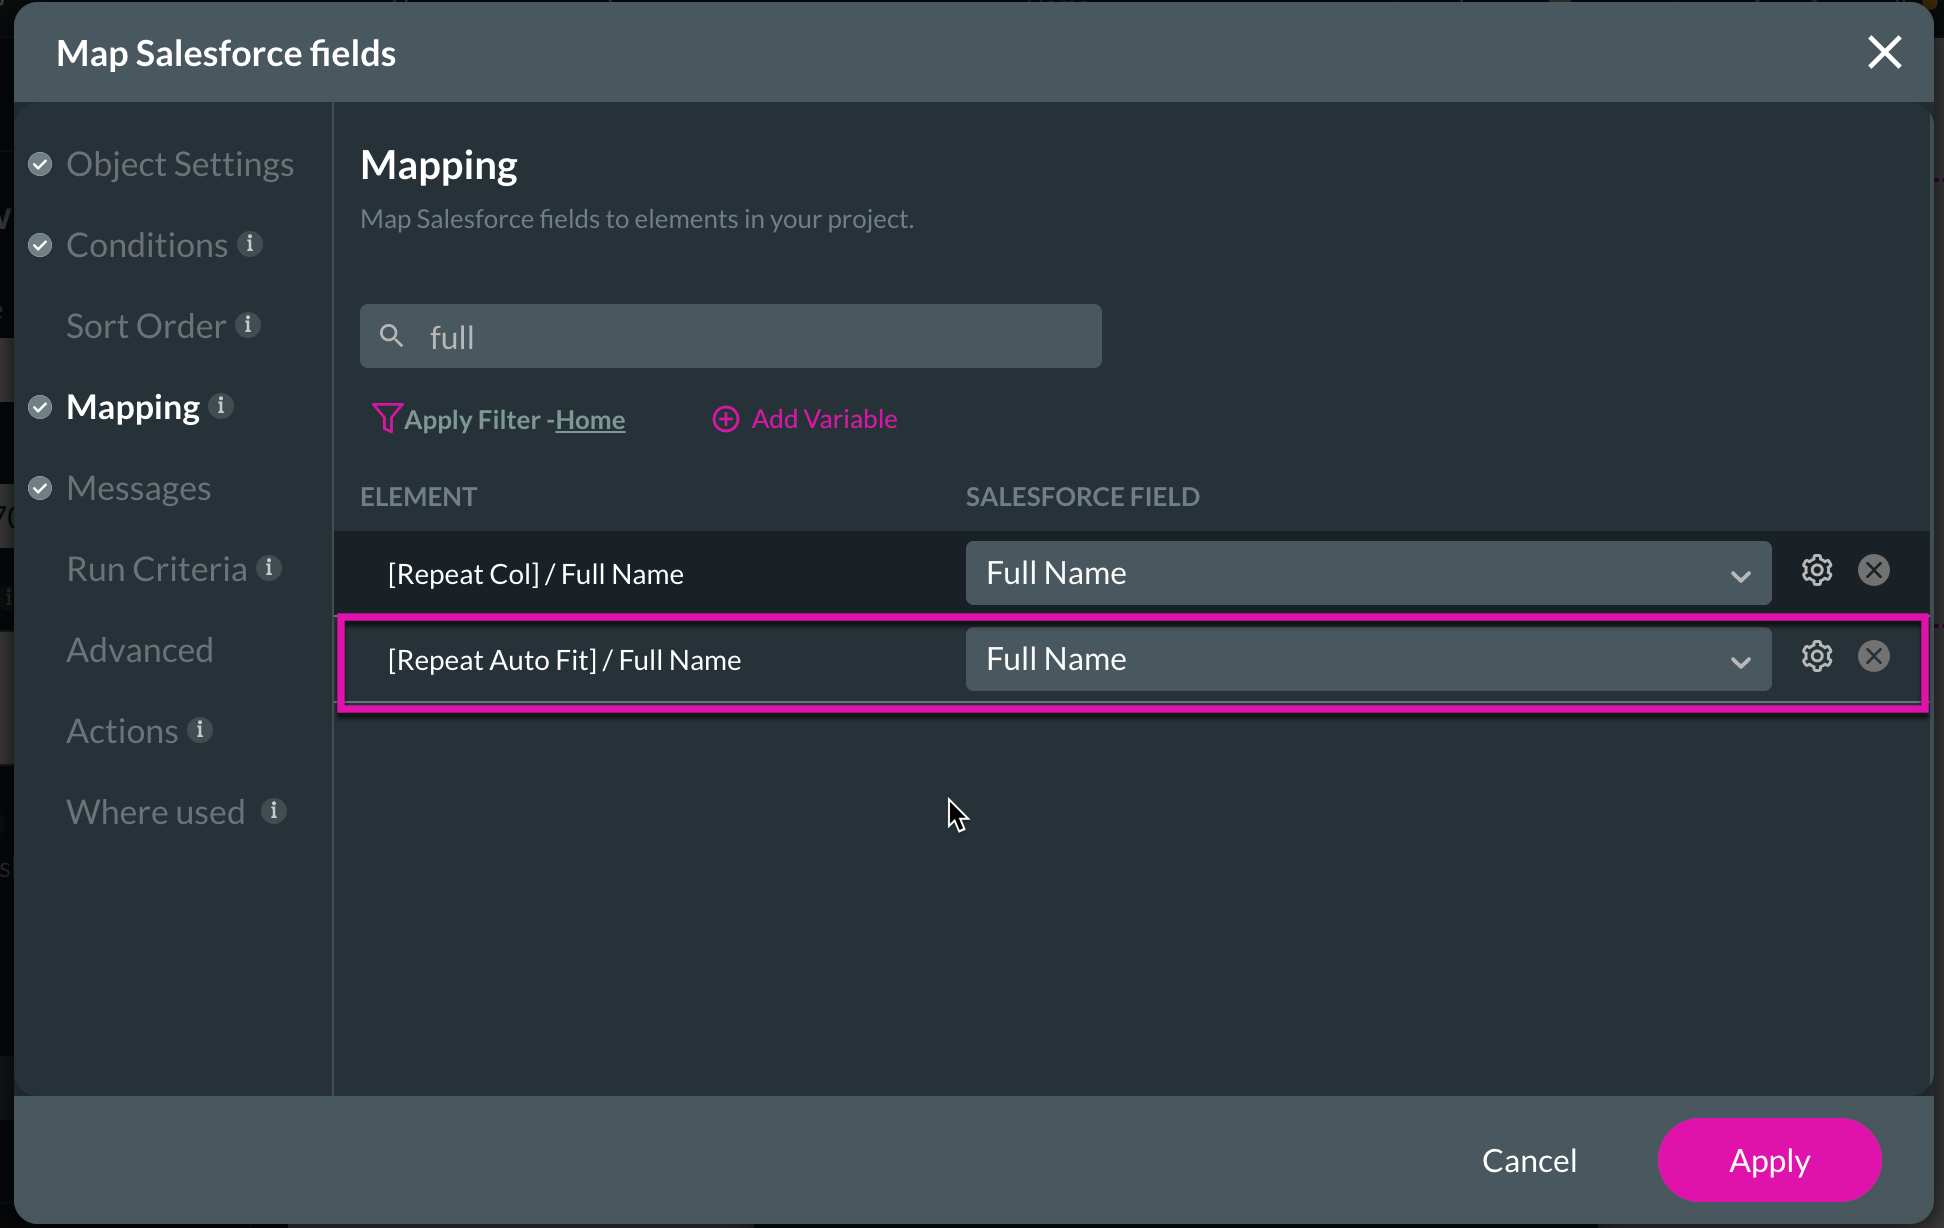Toggle the Conditions checkmark indicator
Viewport: 1944px width, 1228px height.
tap(42, 243)
